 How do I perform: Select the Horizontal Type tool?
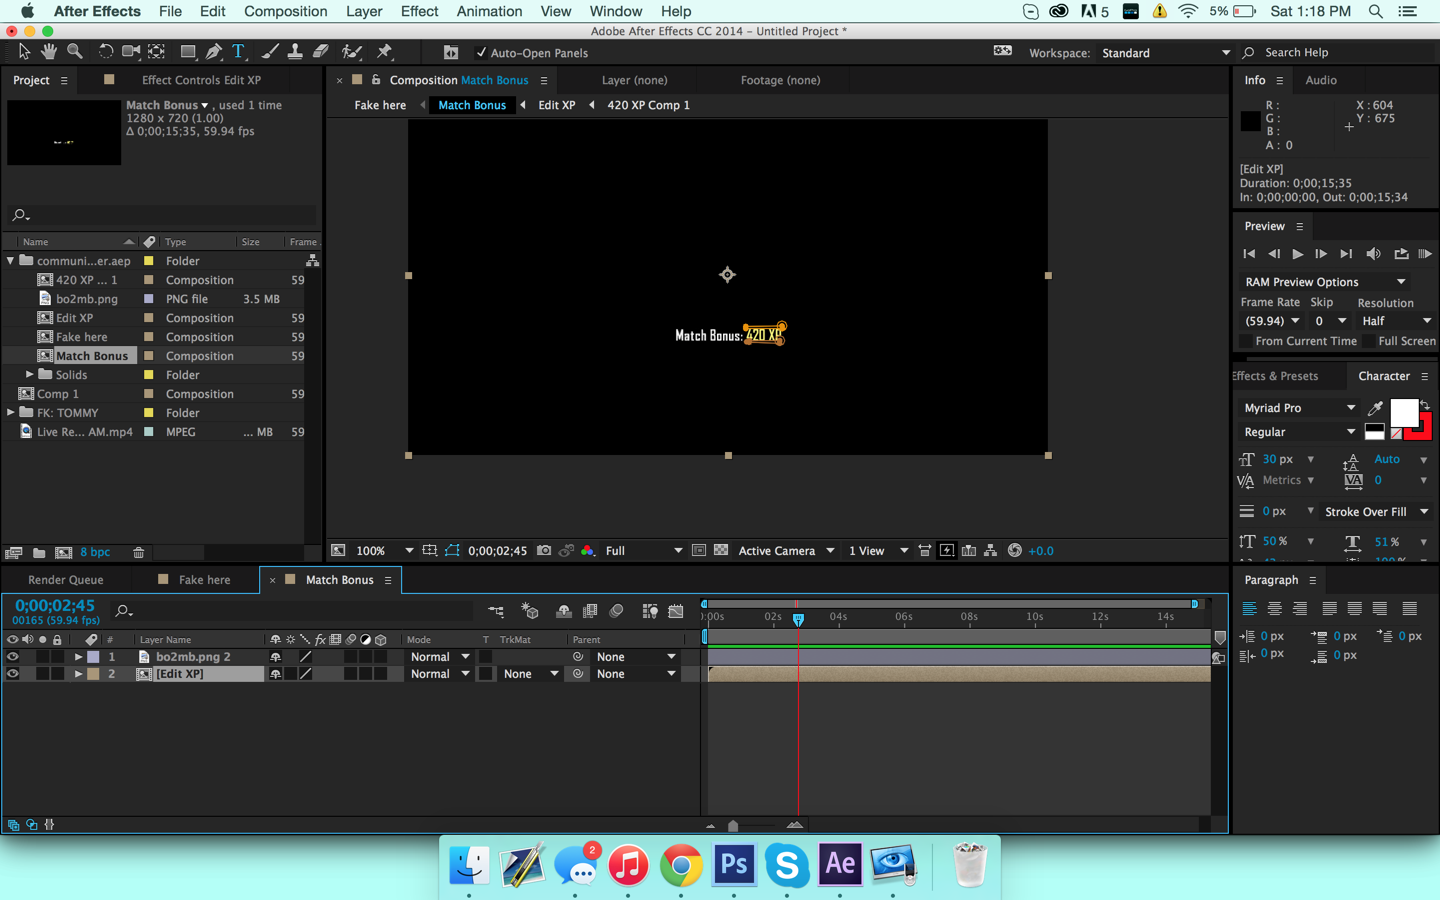[x=239, y=51]
